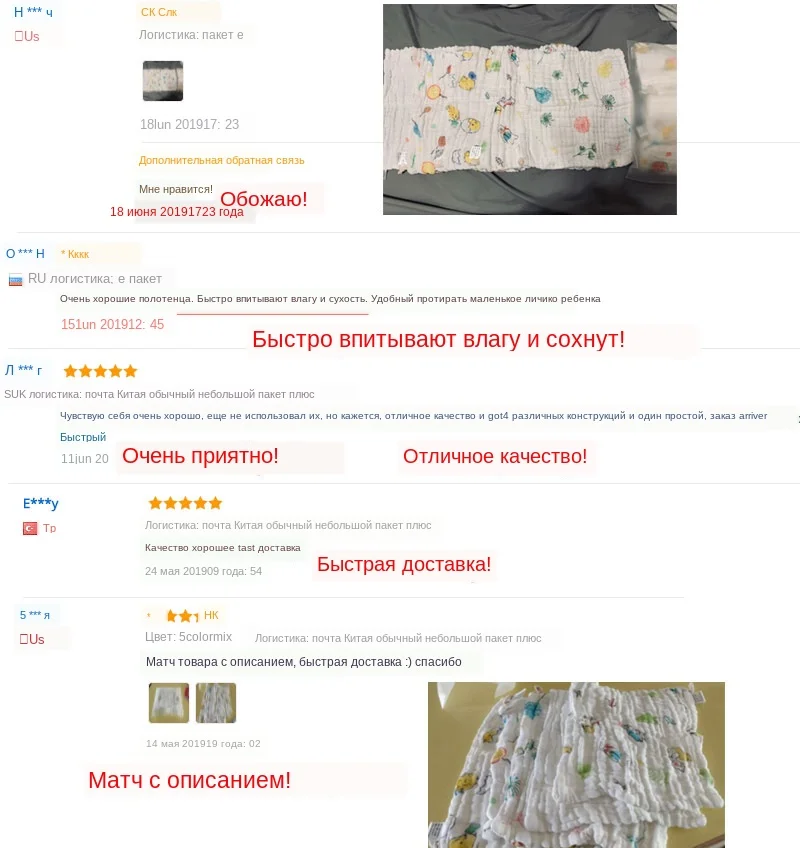Click the large colorful muslin towel photo
800x848 pixels.
(x=530, y=109)
